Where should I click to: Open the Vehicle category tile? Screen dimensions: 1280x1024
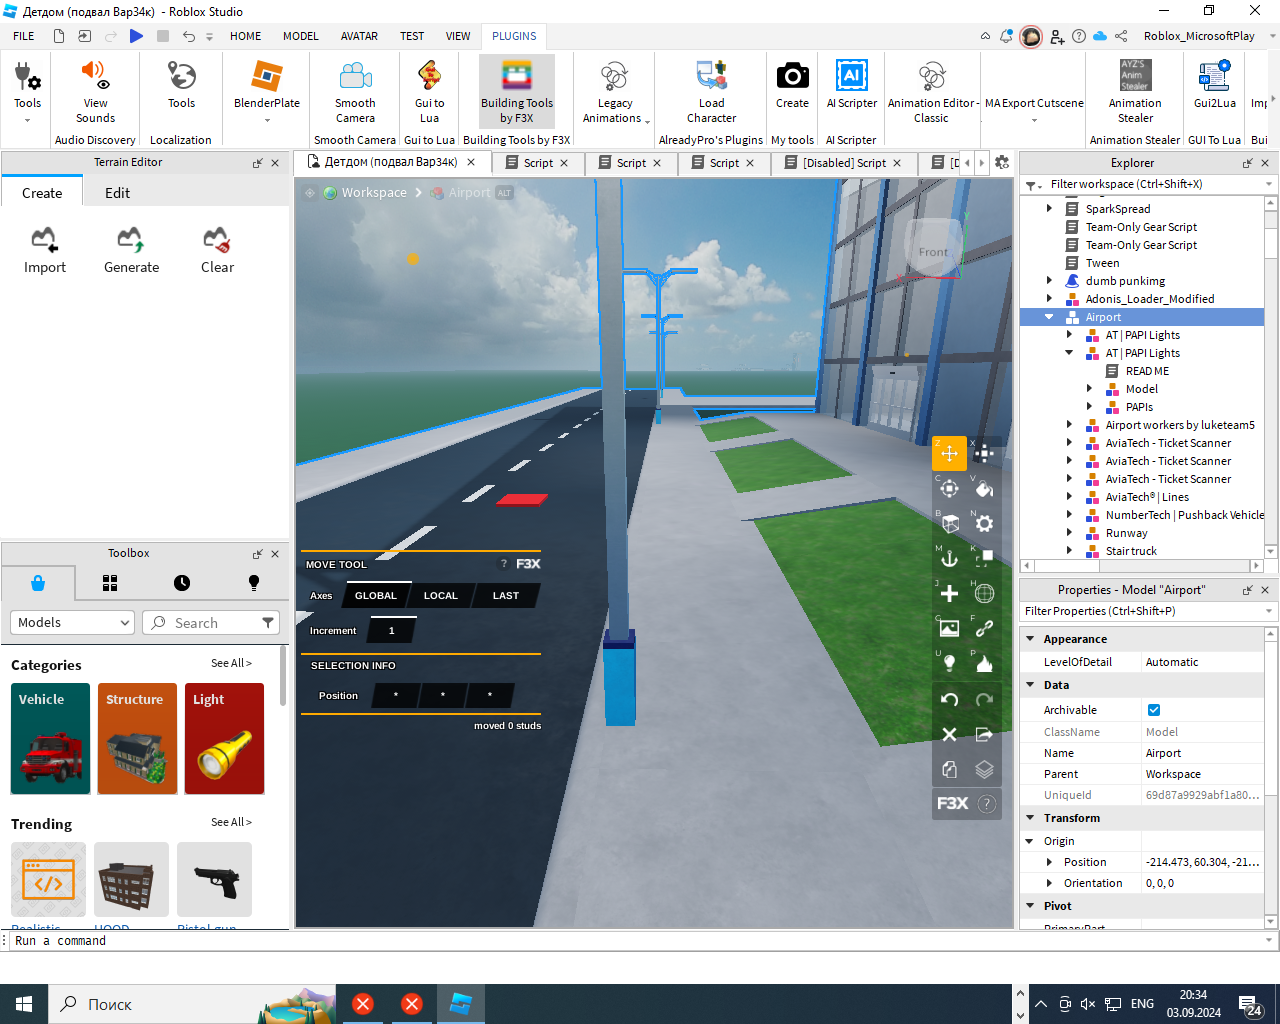click(51, 739)
